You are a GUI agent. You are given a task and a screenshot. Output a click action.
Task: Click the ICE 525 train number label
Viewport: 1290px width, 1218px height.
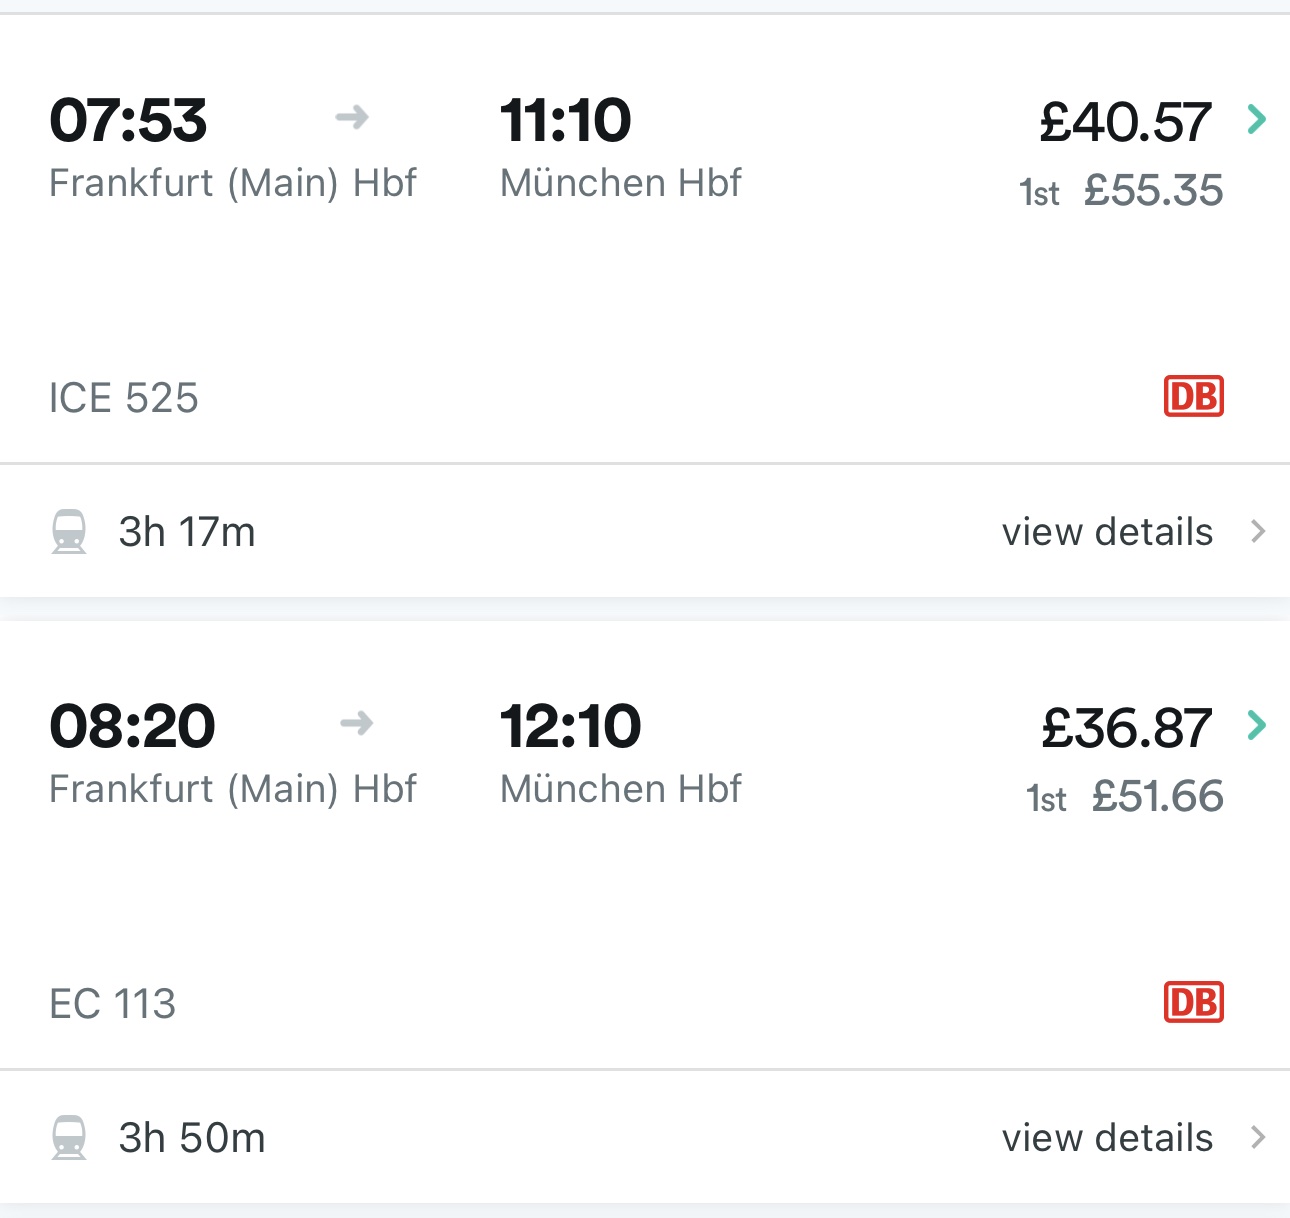124,396
